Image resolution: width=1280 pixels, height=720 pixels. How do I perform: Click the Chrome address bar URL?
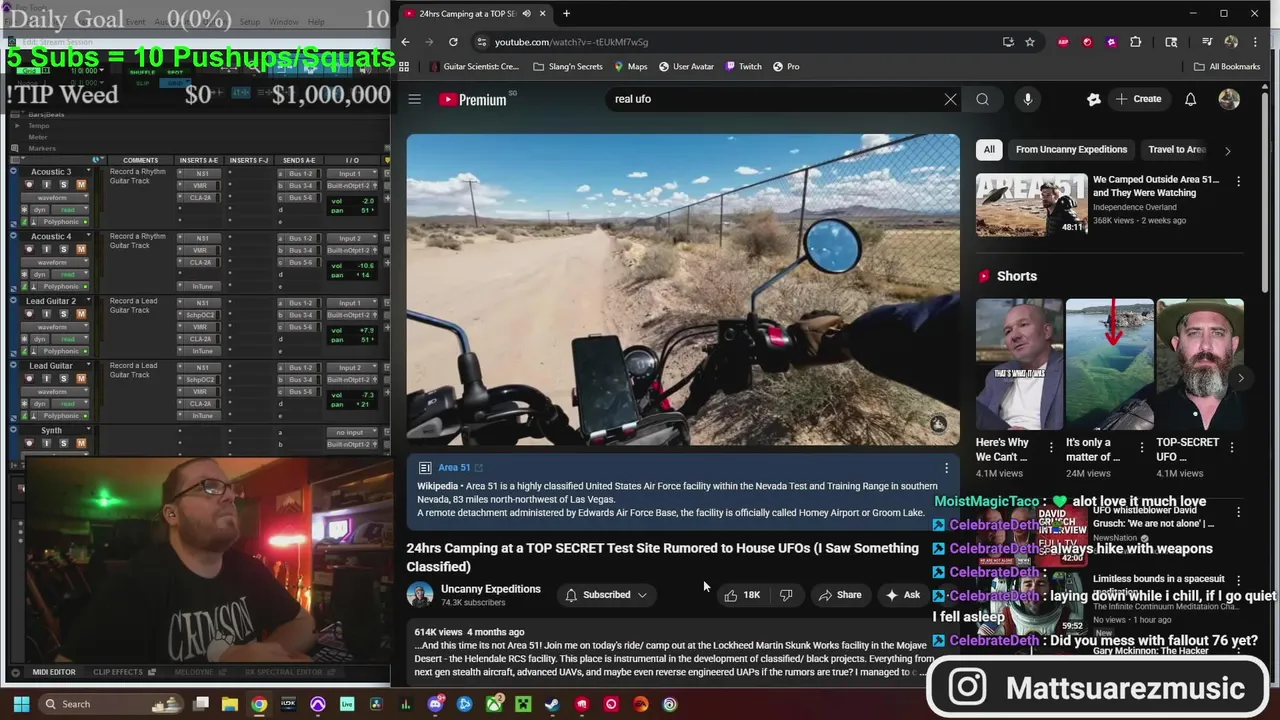(x=571, y=42)
